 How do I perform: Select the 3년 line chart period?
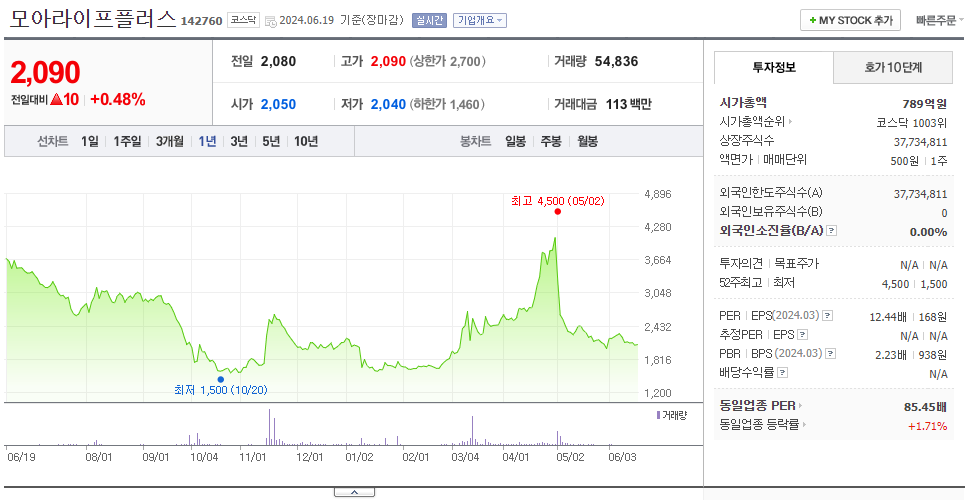coord(239,141)
